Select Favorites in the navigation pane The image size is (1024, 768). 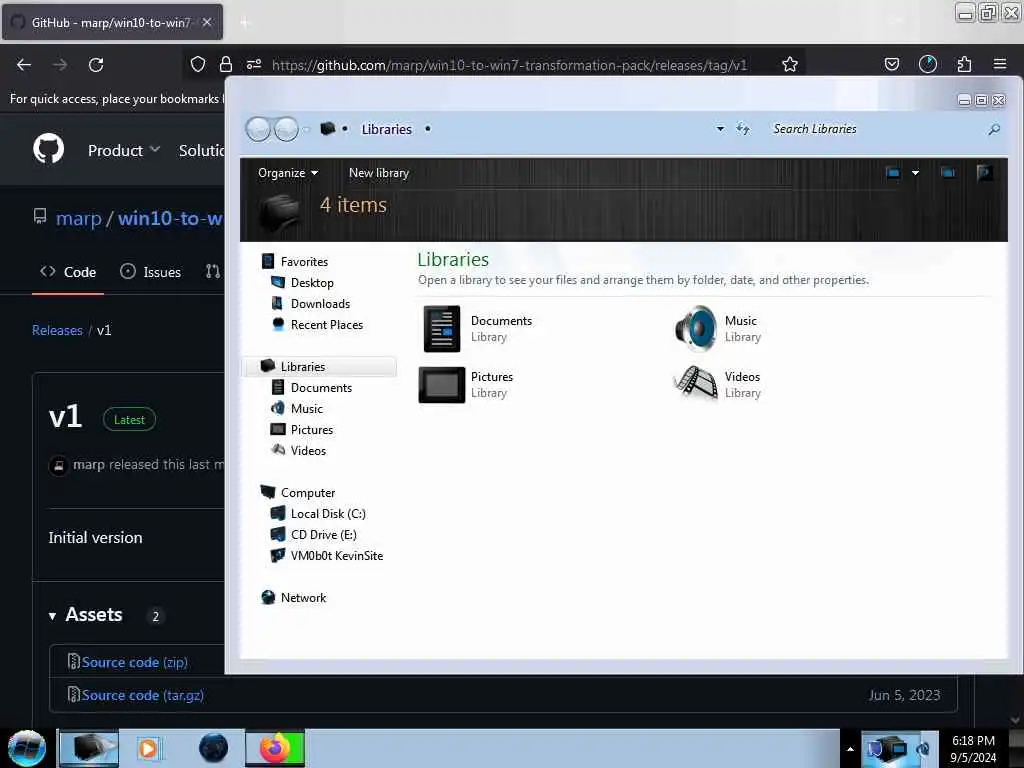[304, 262]
